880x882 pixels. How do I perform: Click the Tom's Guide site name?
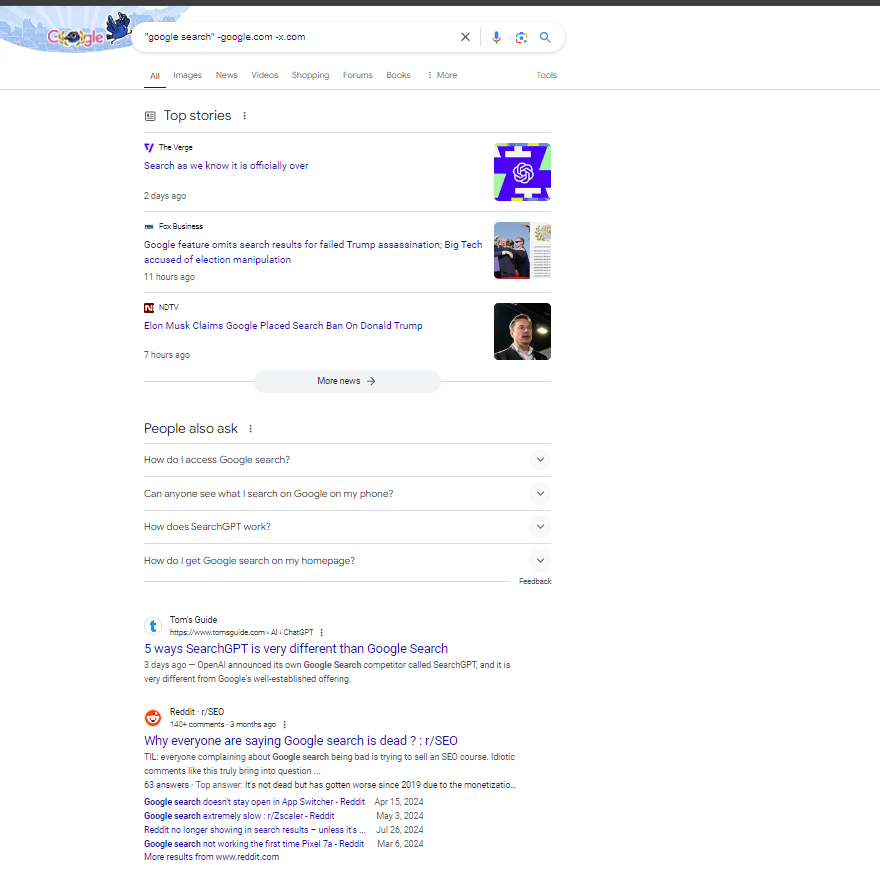coord(194,620)
